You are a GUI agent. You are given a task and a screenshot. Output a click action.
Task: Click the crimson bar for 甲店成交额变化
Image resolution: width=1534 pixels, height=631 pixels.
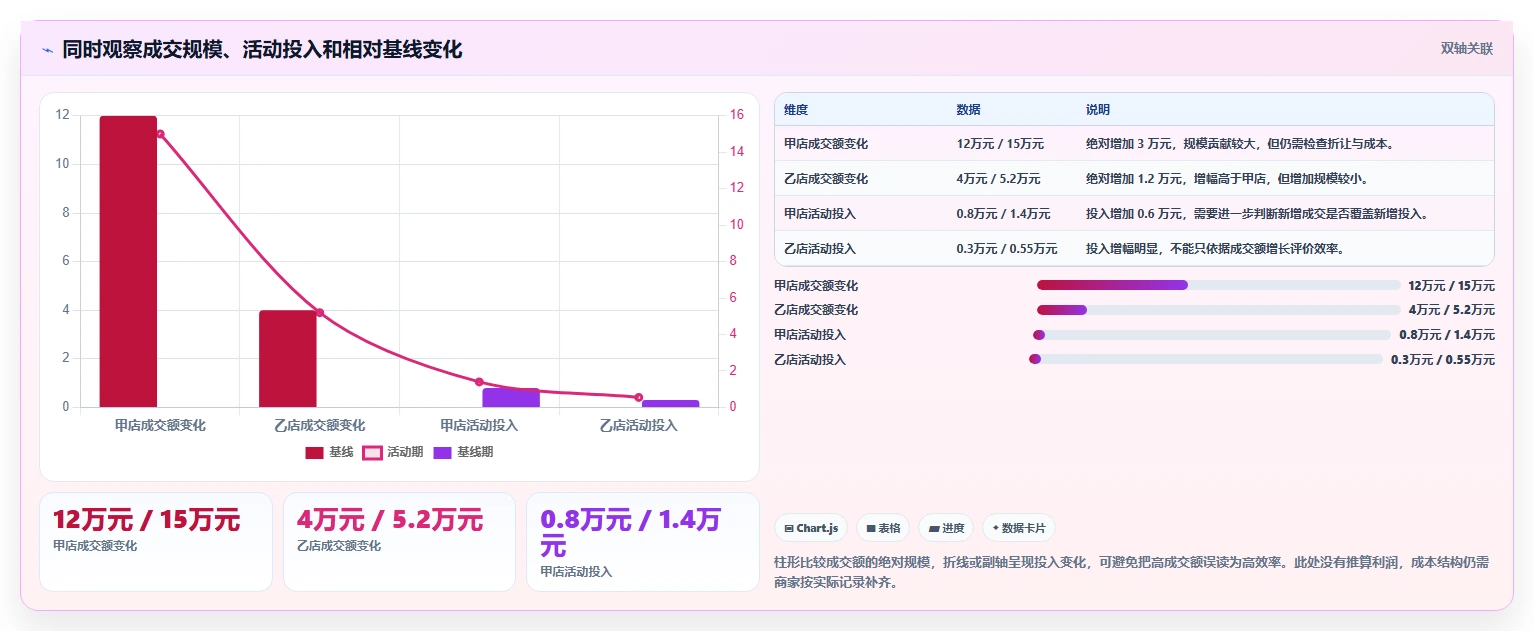(x=128, y=261)
